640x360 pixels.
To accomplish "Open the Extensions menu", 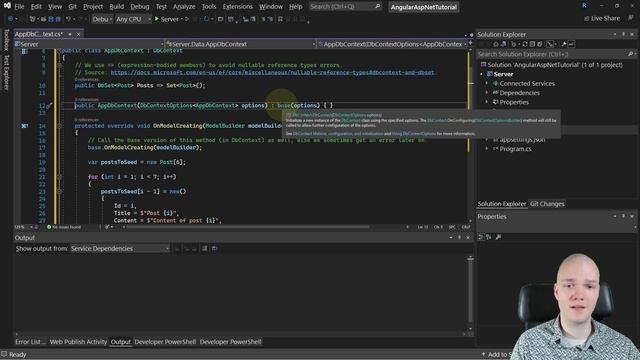I will pos(238,7).
